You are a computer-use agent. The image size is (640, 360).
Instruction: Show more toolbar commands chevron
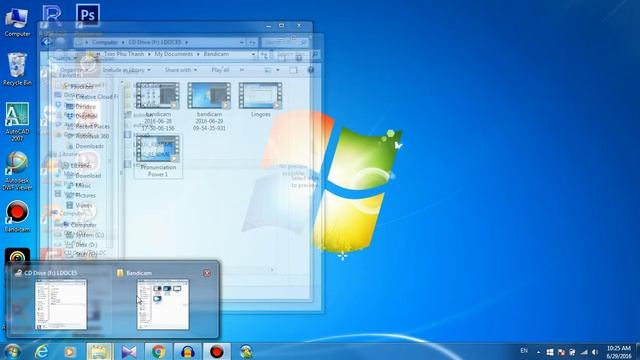point(242,70)
